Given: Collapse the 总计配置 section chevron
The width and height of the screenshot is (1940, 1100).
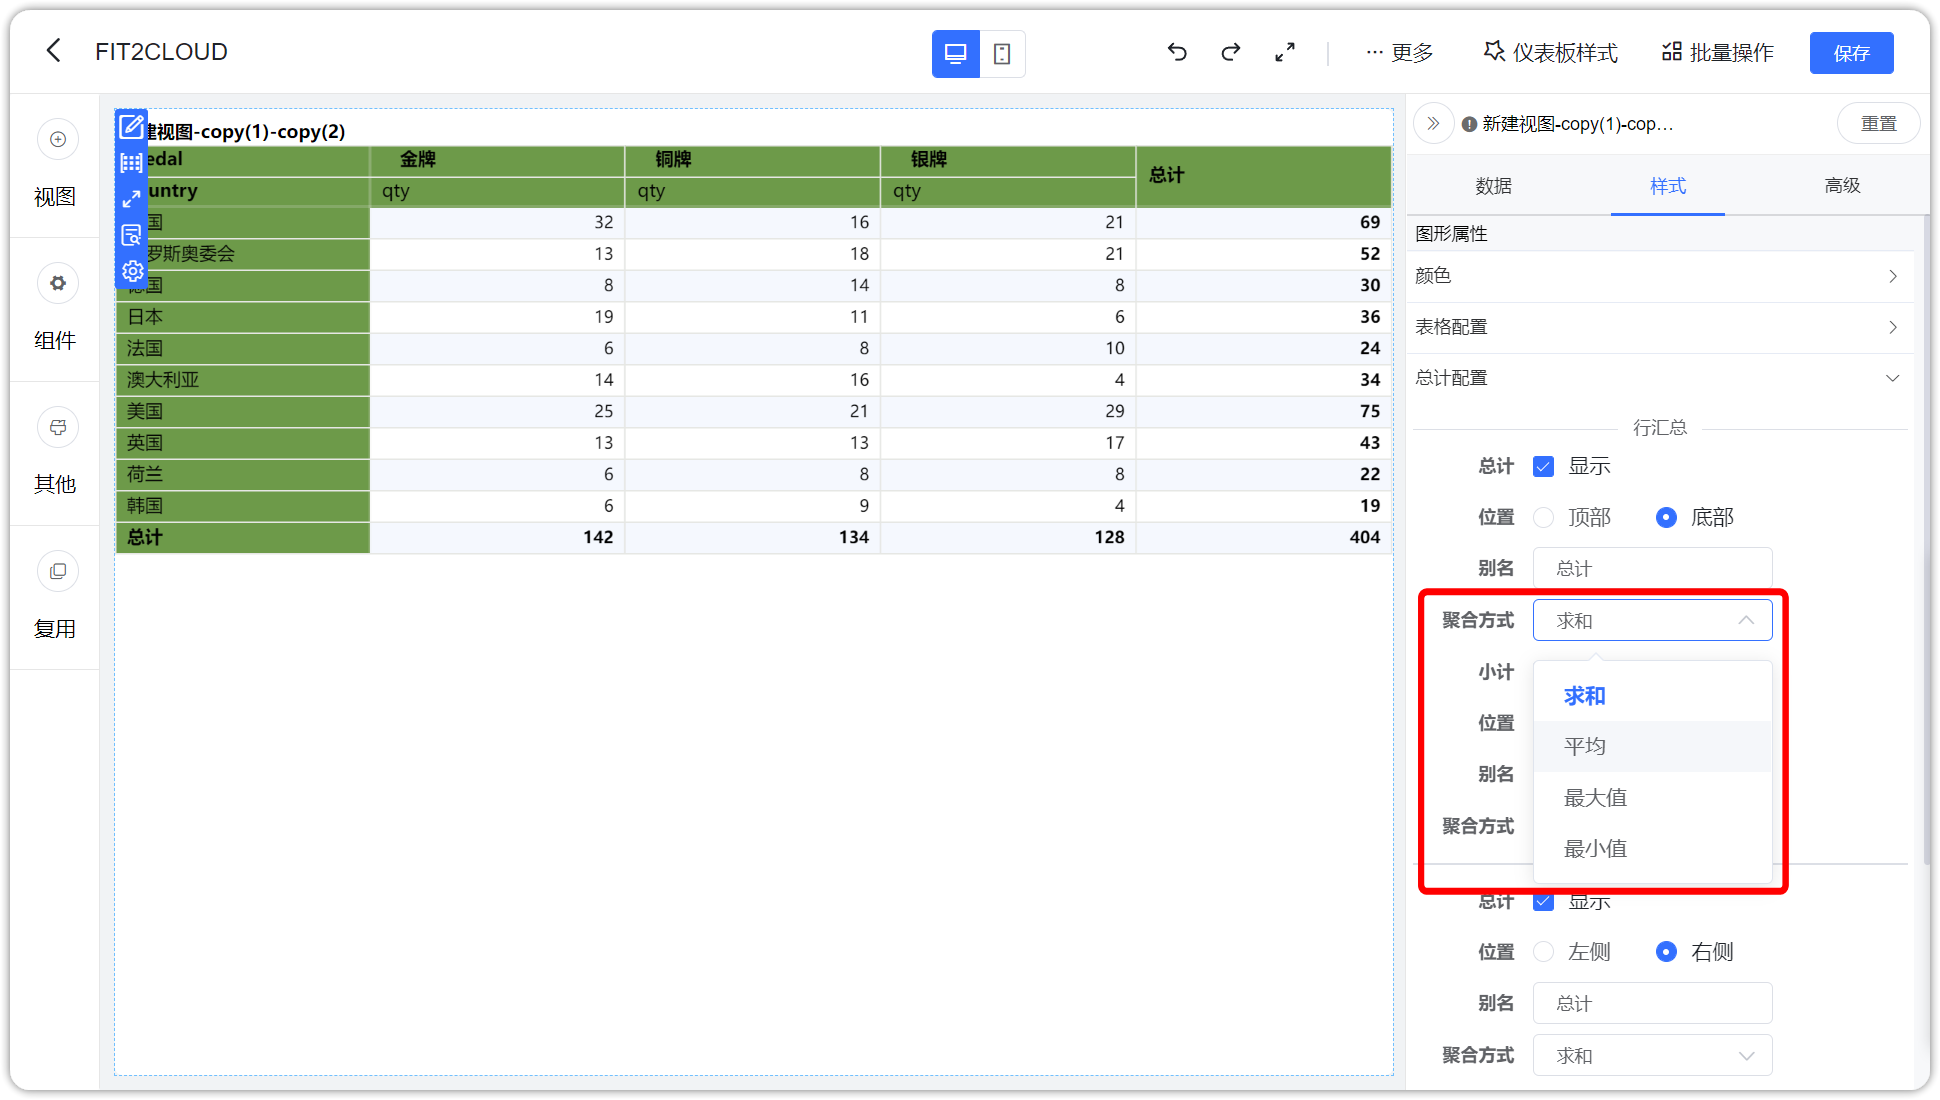Looking at the screenshot, I should coord(1892,378).
